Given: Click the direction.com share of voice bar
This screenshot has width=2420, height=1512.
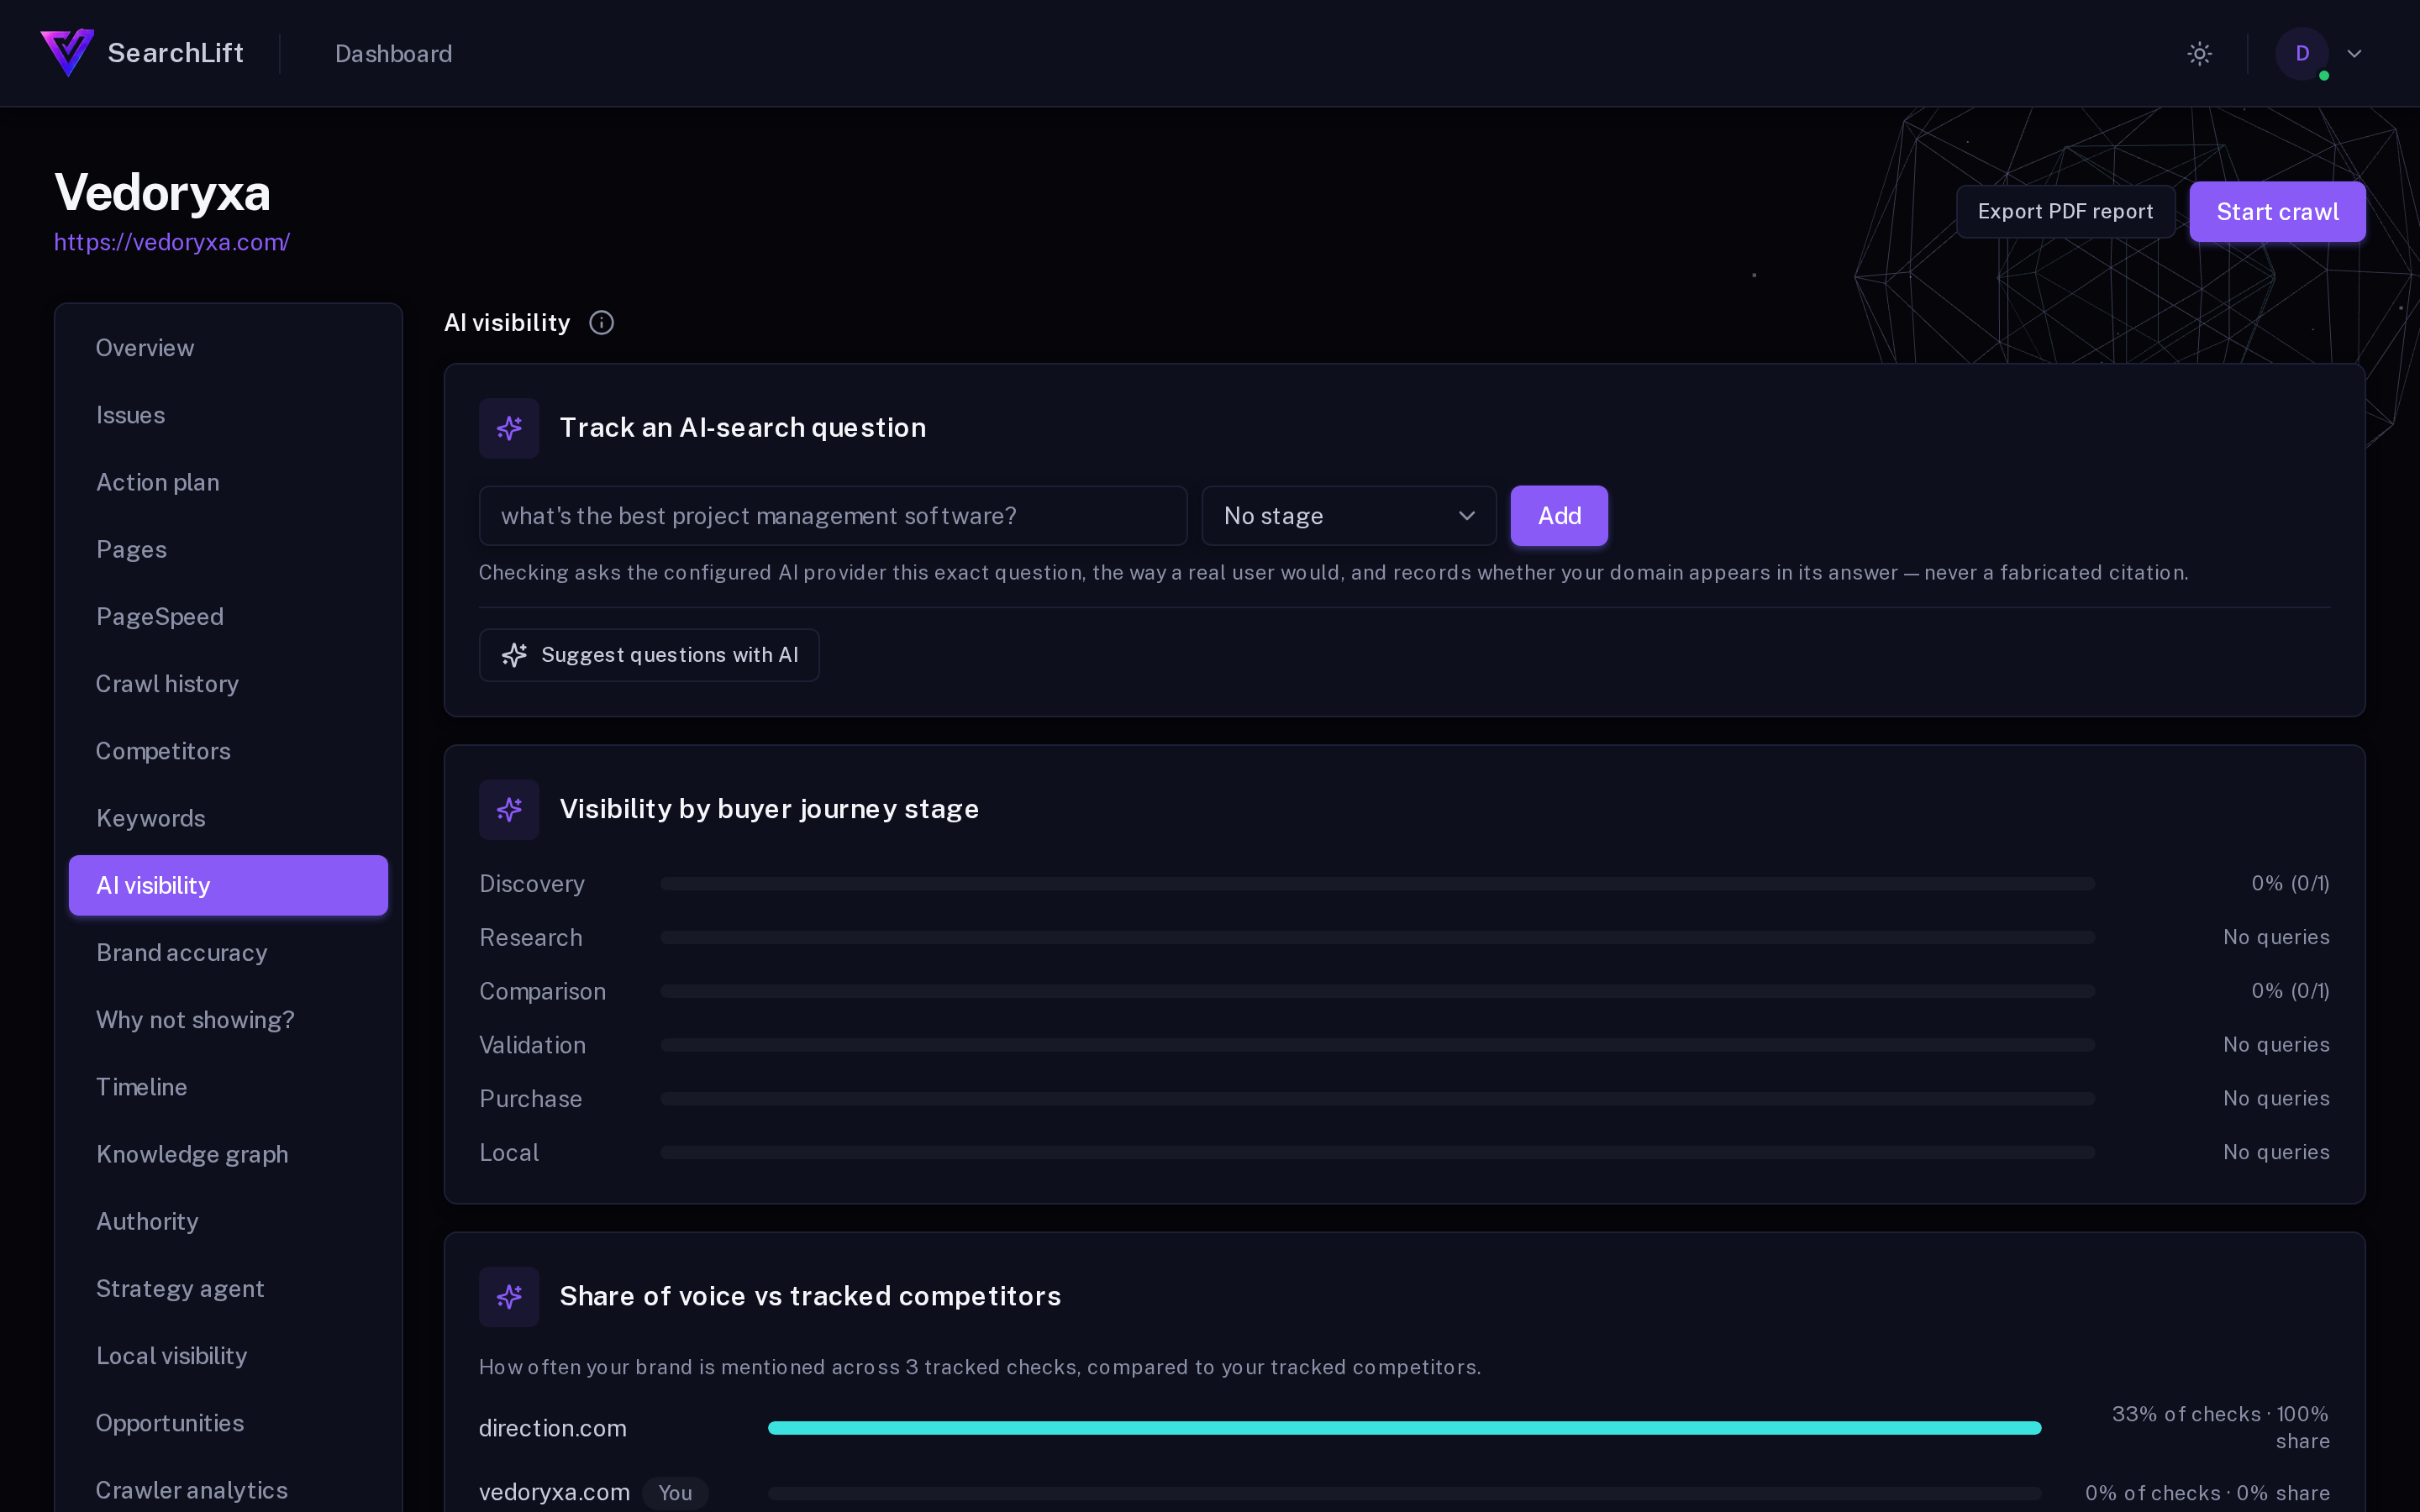Looking at the screenshot, I should click(x=1404, y=1428).
